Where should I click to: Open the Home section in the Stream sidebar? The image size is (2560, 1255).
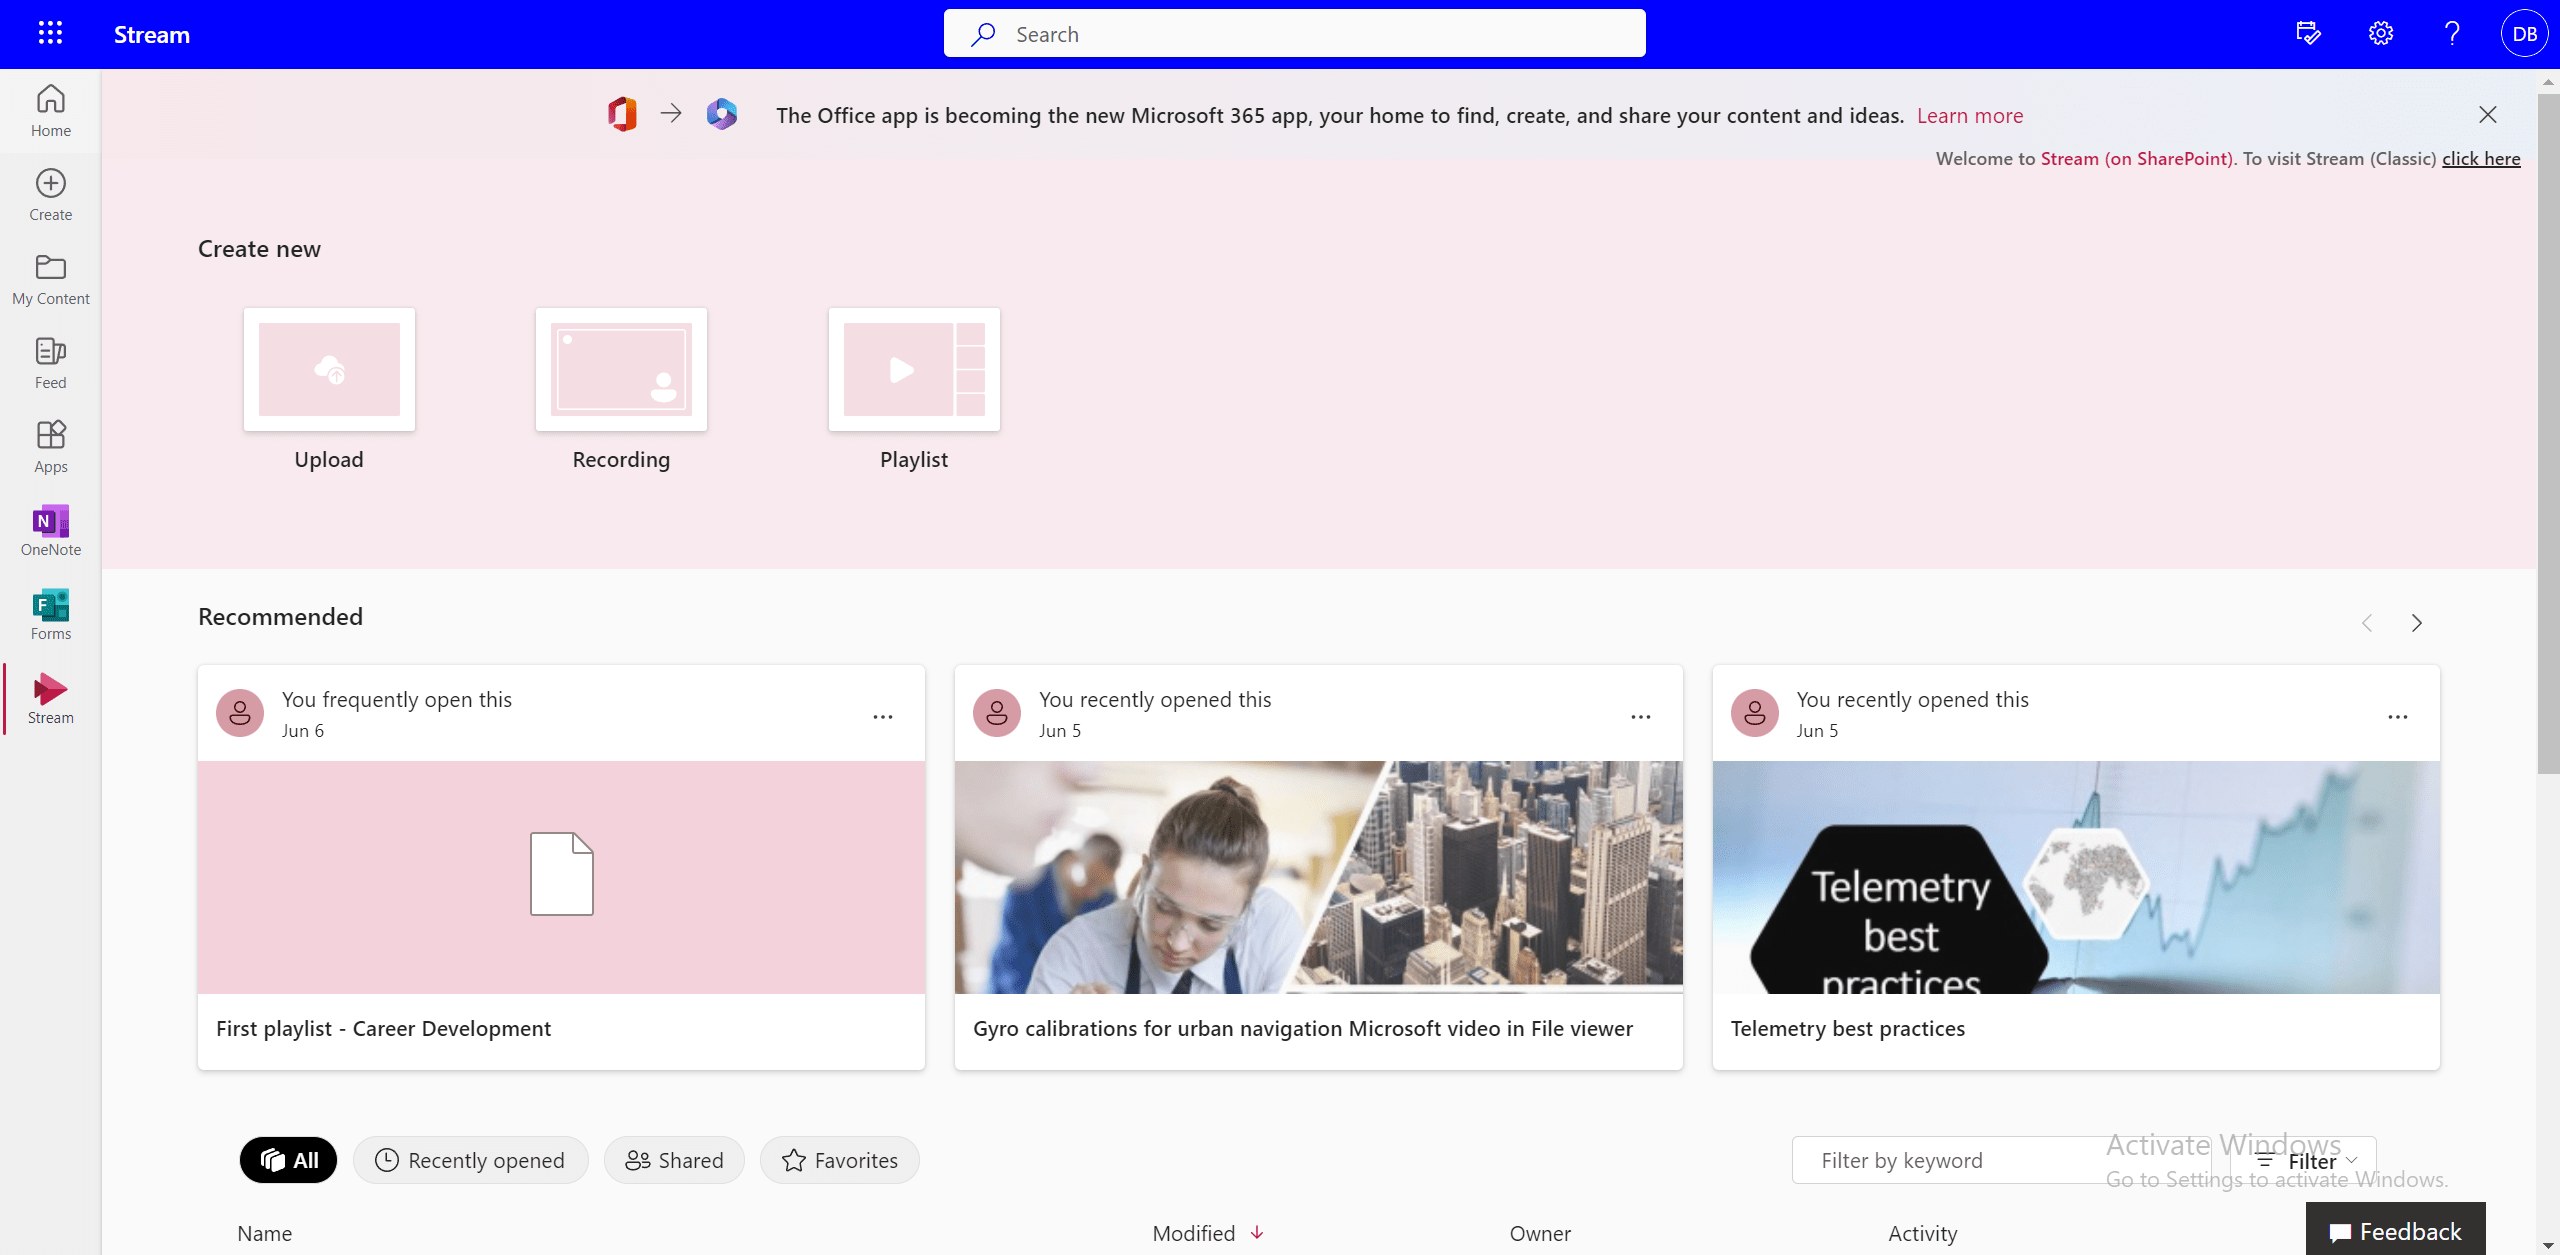(49, 110)
